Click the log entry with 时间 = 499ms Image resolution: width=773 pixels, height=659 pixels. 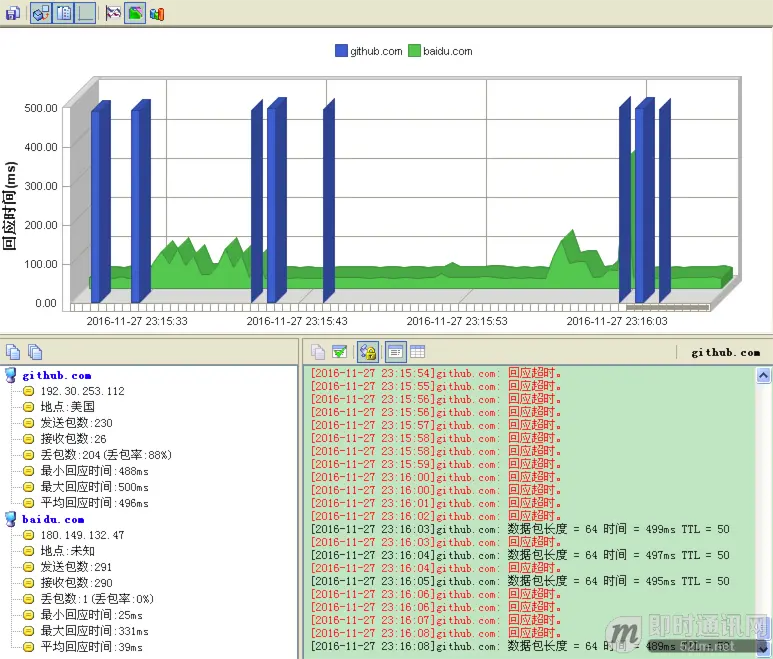pos(520,529)
